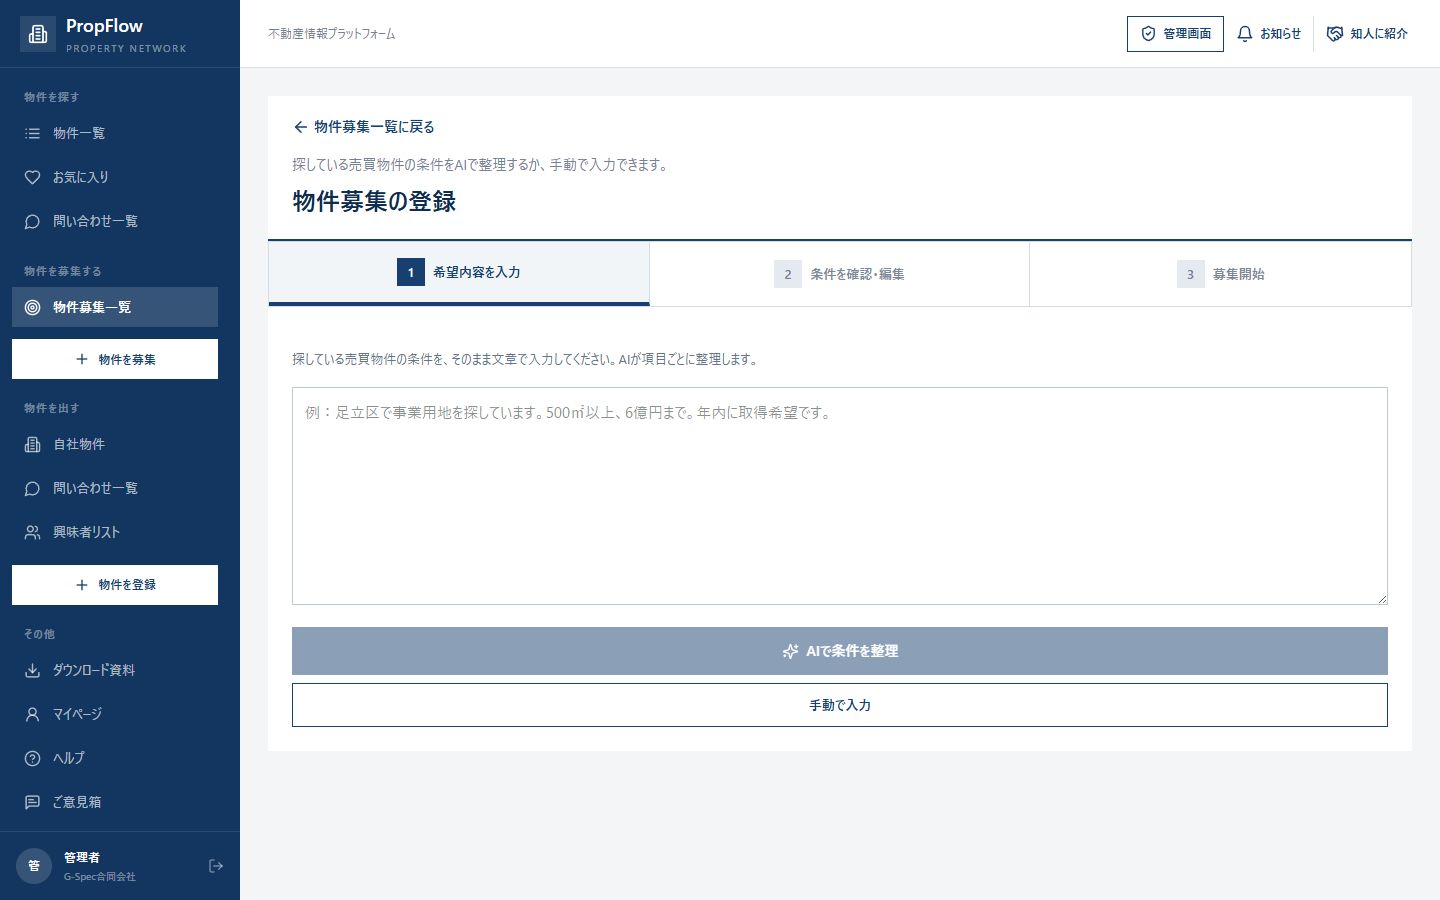The width and height of the screenshot is (1440, 900).
Task: Follow the 物件募集一覧に戻る back link
Action: point(364,127)
